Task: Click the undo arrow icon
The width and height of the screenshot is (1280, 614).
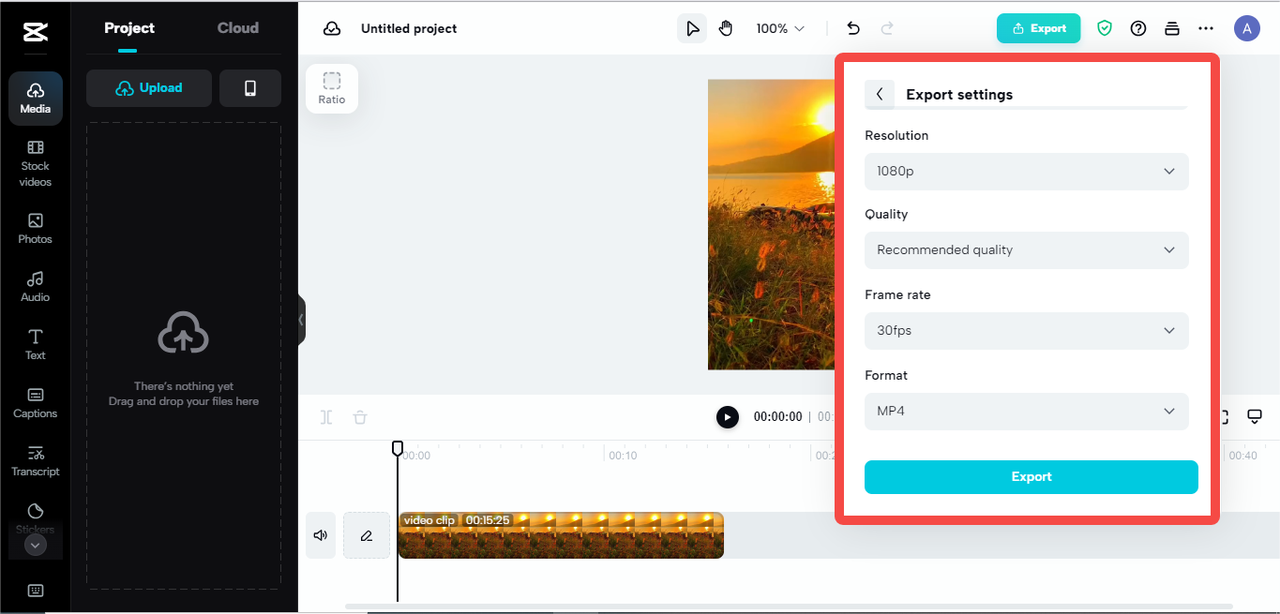Action: [853, 28]
